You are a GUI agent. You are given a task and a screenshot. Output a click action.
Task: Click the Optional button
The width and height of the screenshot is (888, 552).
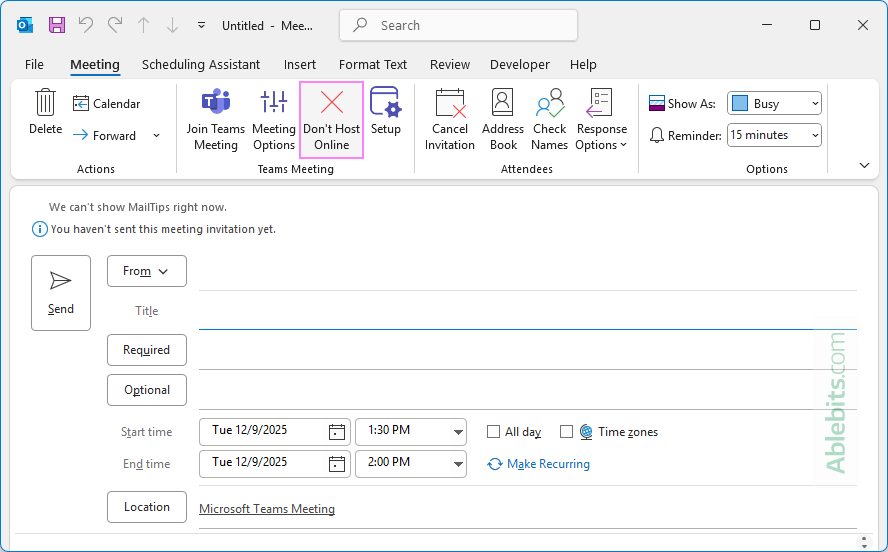[x=147, y=390]
